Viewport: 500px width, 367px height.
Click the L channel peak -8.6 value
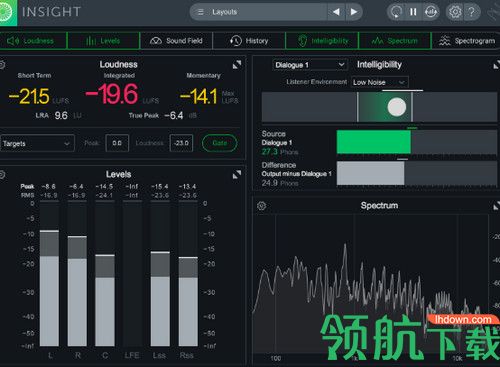point(49,186)
